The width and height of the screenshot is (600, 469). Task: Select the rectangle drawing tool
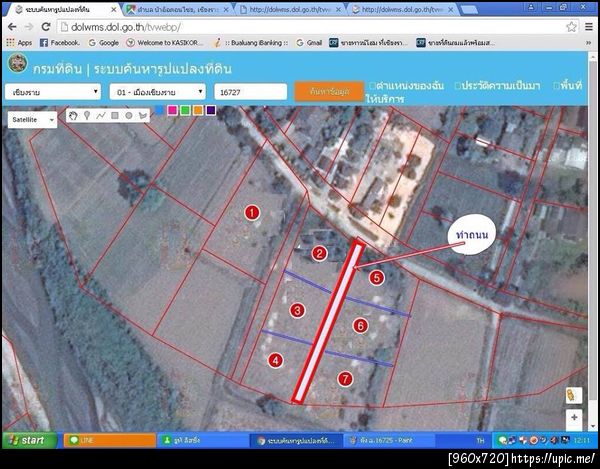click(x=115, y=116)
